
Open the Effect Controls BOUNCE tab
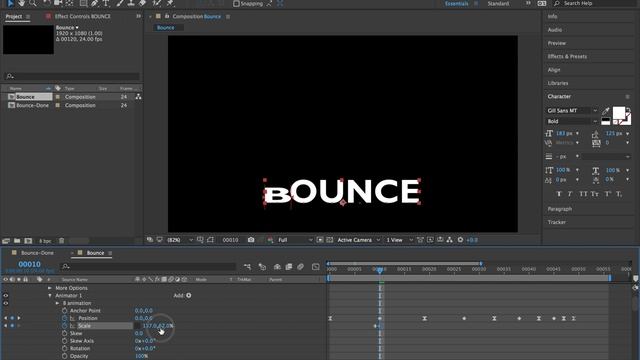coord(82,16)
